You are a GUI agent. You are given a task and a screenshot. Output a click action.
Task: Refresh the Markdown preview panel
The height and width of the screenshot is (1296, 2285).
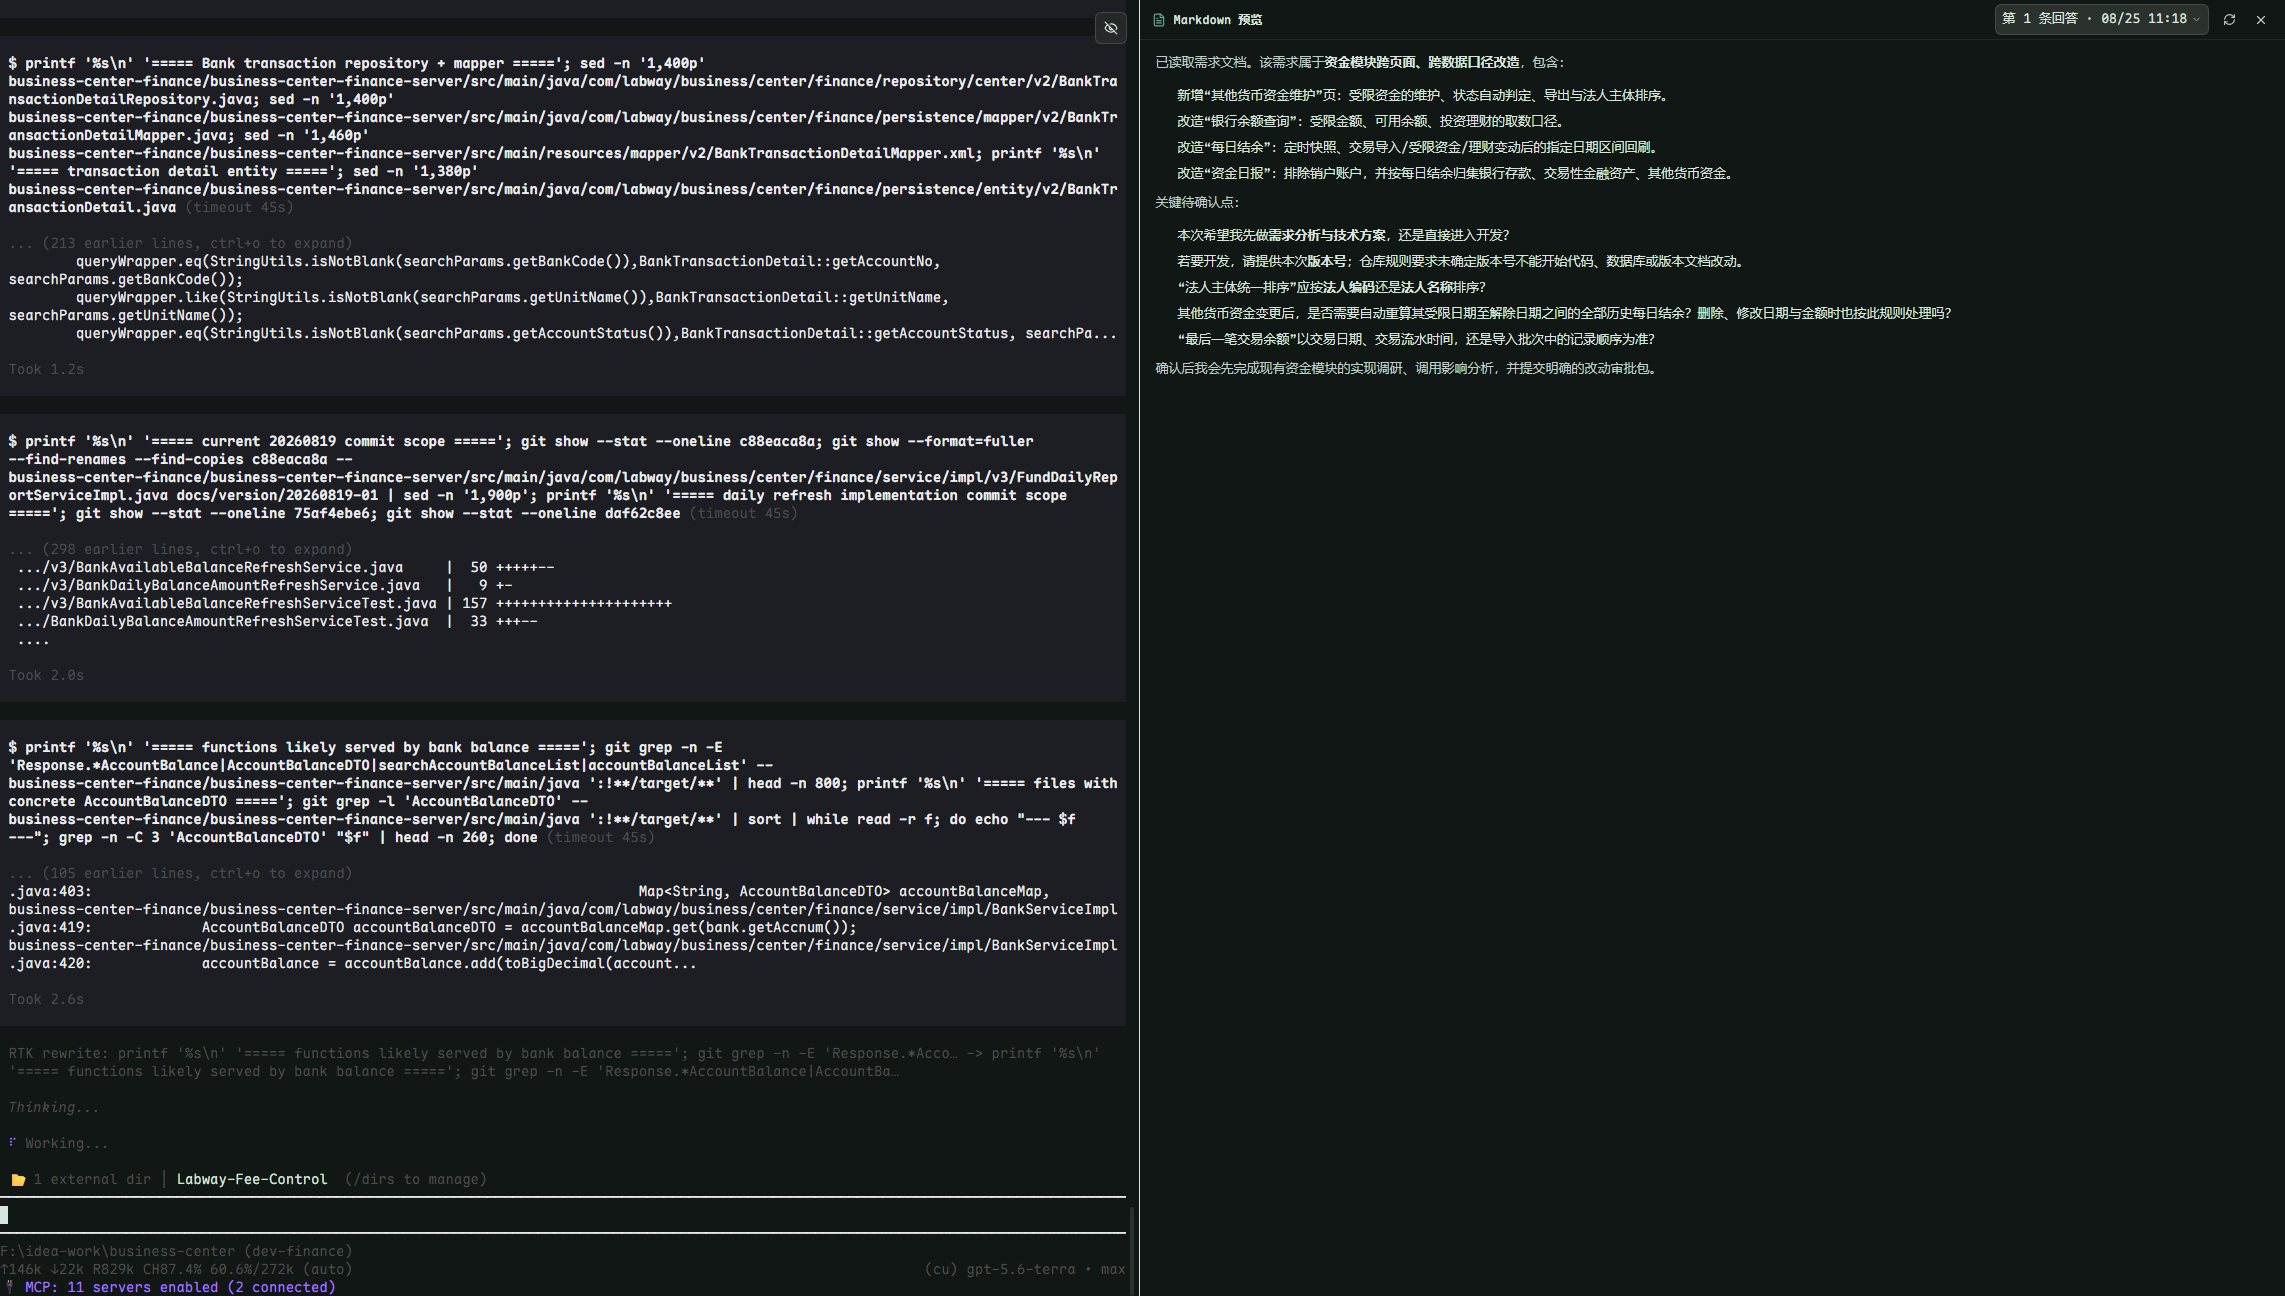pos(2229,20)
